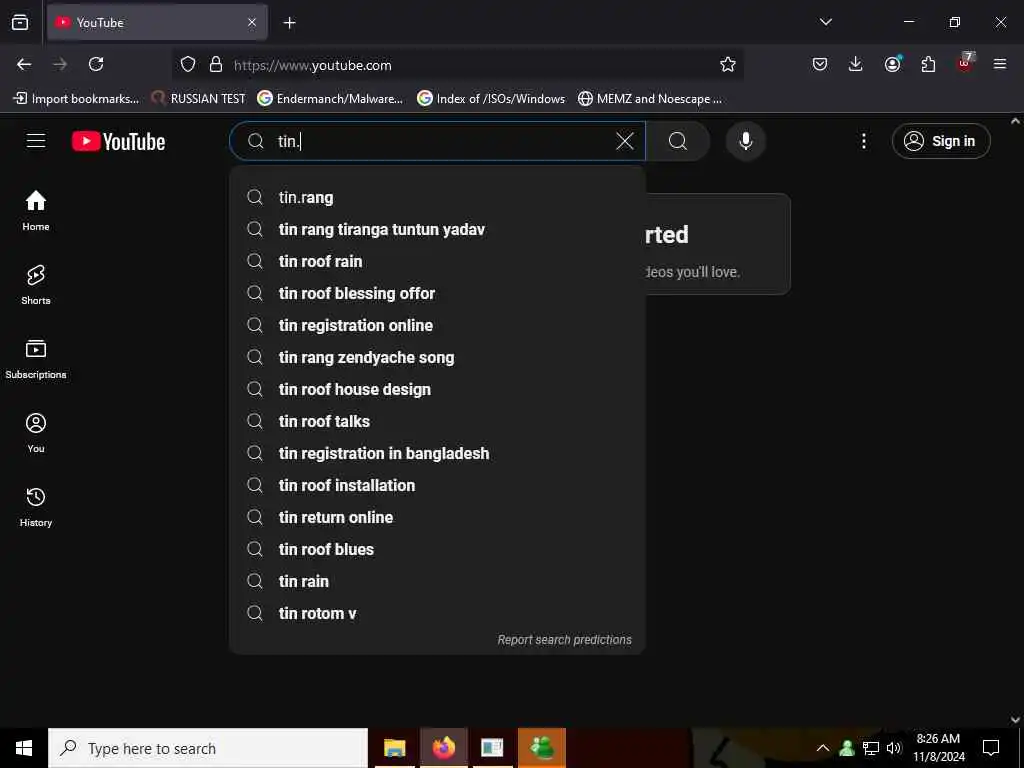Image resolution: width=1024 pixels, height=768 pixels.
Task: Choose 'tin roof house design' suggestion
Action: click(x=437, y=389)
